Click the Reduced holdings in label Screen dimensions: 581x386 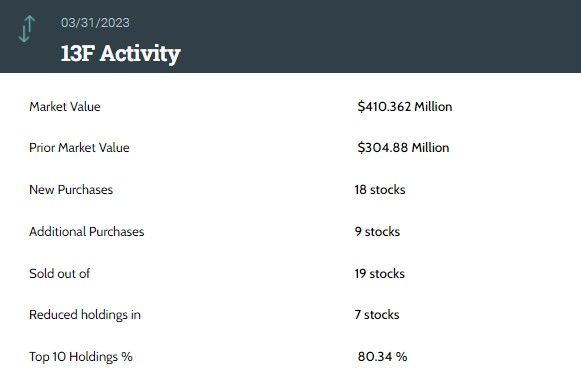pos(85,315)
